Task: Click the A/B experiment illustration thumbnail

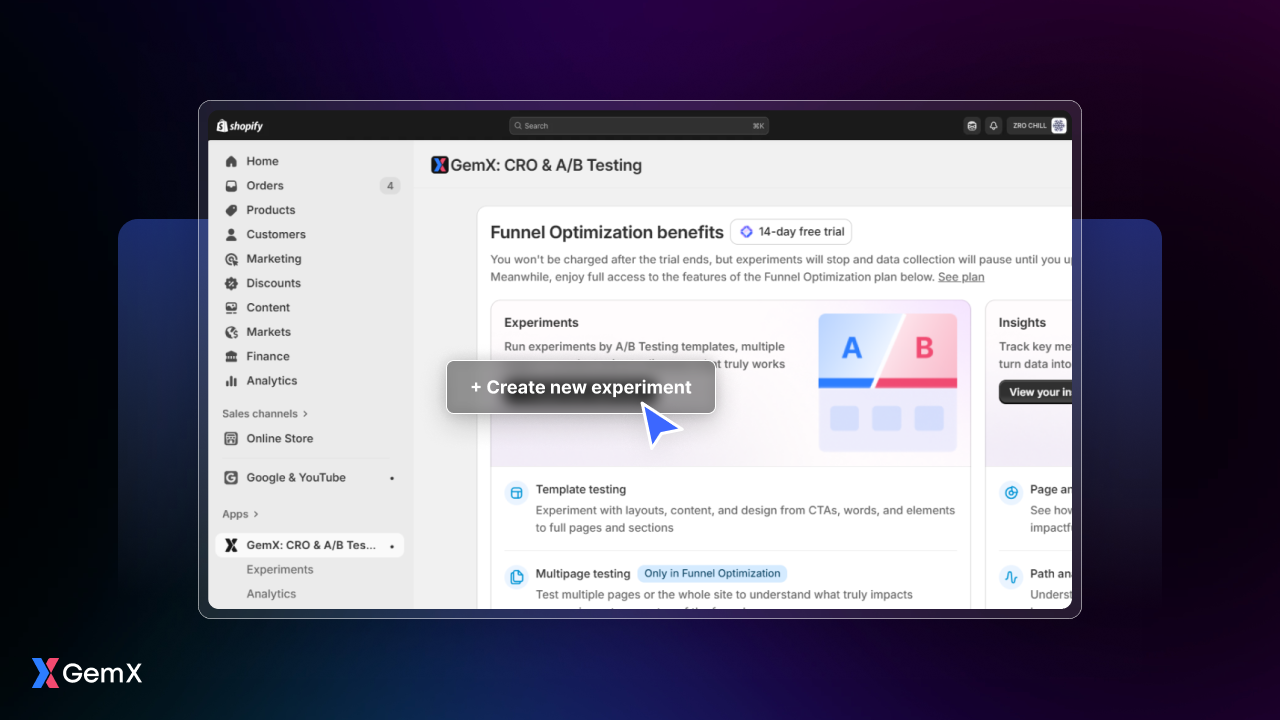Action: point(887,382)
